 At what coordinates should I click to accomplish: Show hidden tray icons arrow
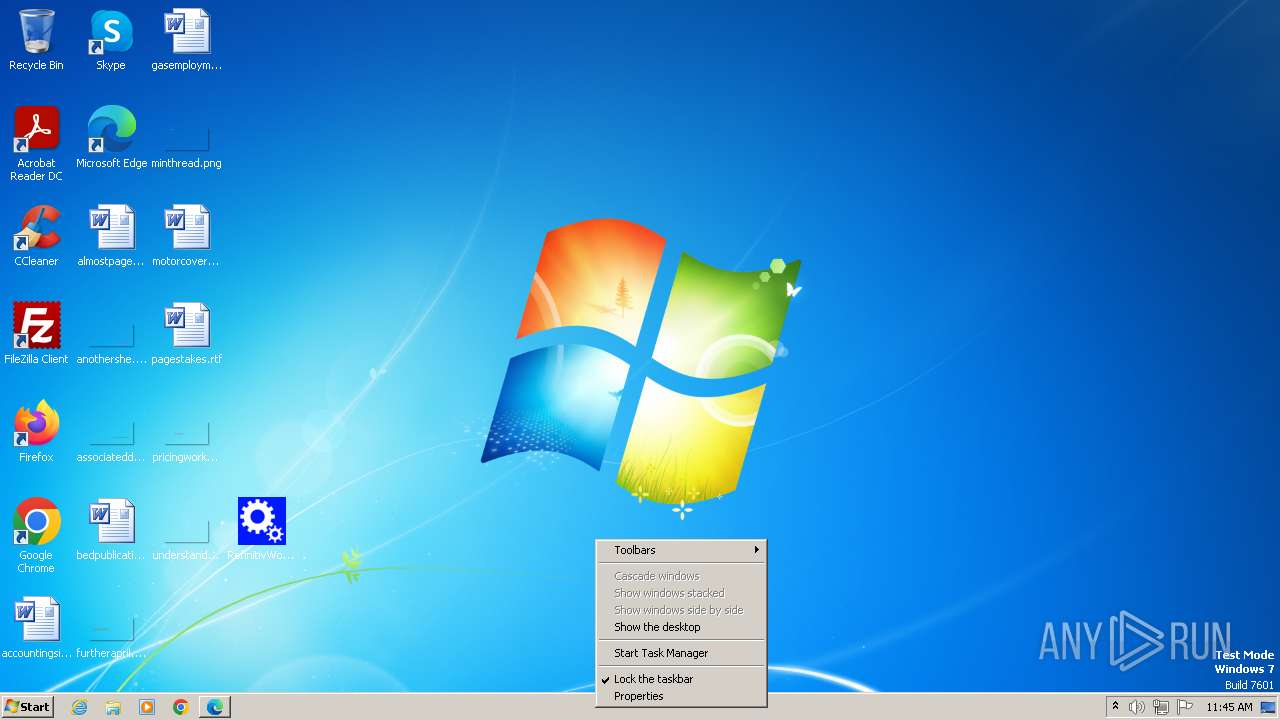pos(1115,707)
